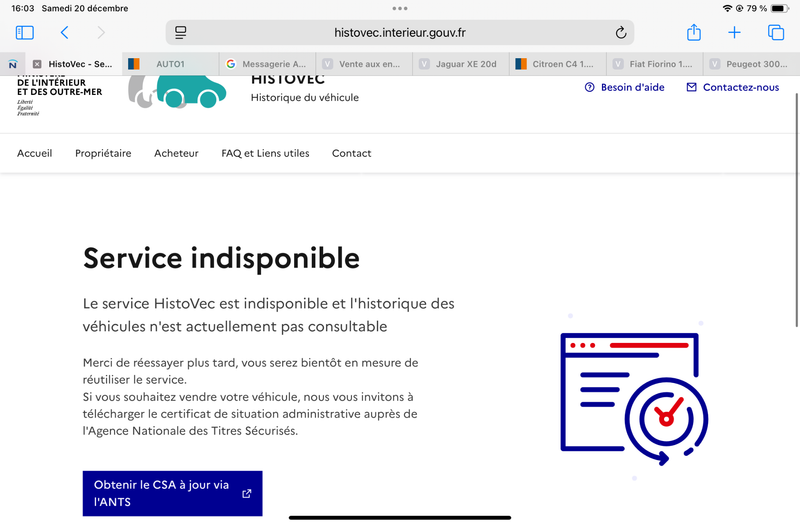Viewport: 800px width, 525px height.
Task: Close the HistoVec tab
Action: coord(37,64)
